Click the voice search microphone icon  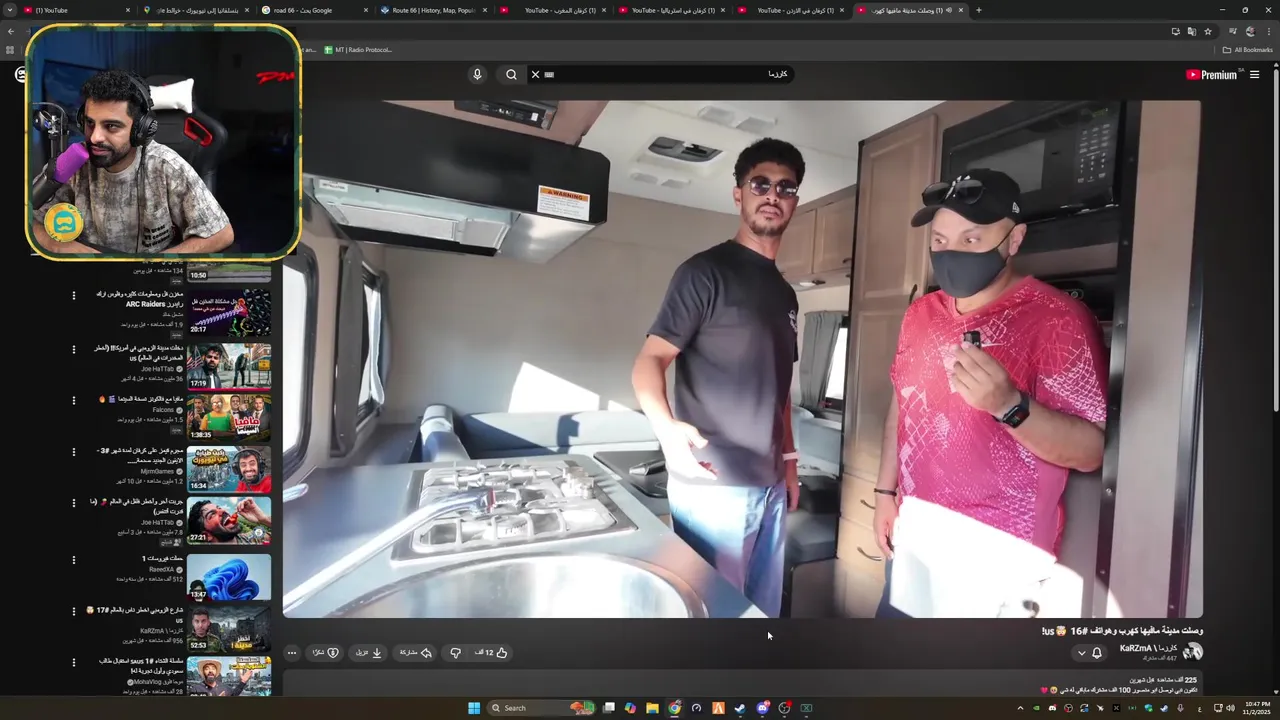pyautogui.click(x=477, y=74)
